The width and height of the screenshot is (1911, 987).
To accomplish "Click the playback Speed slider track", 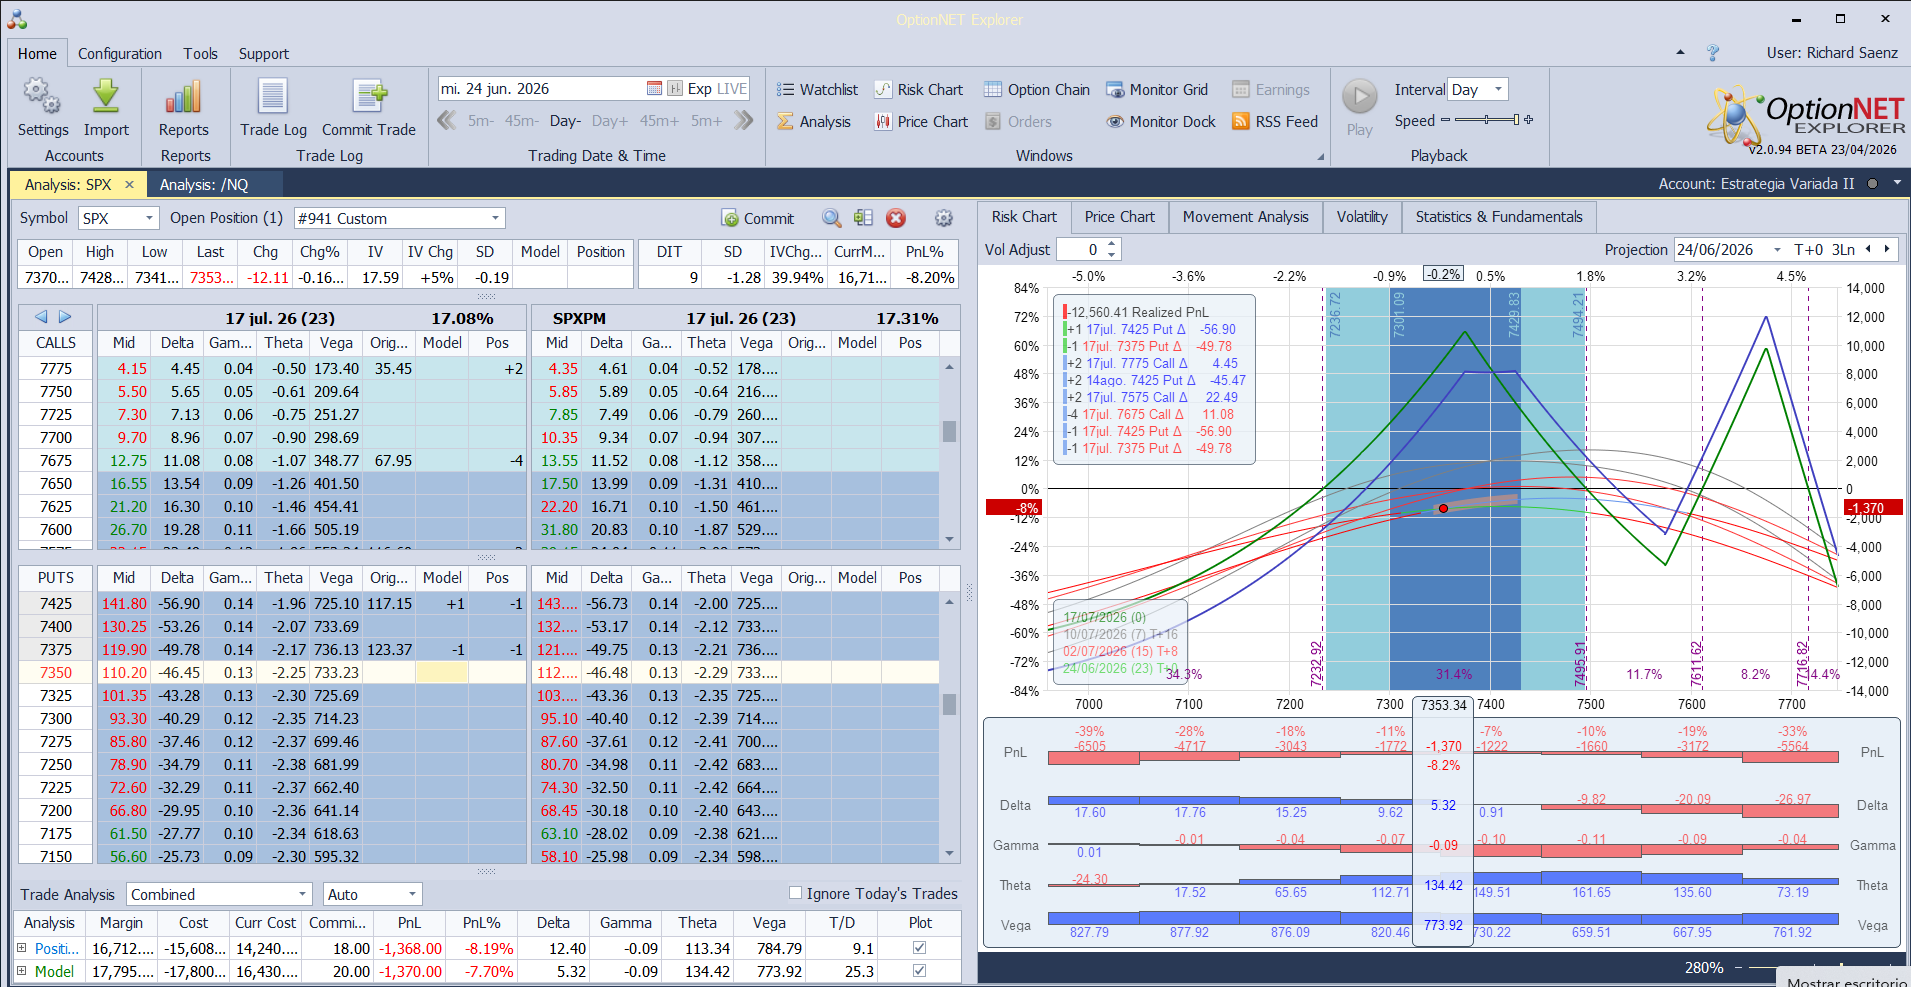I will 1486,121.
